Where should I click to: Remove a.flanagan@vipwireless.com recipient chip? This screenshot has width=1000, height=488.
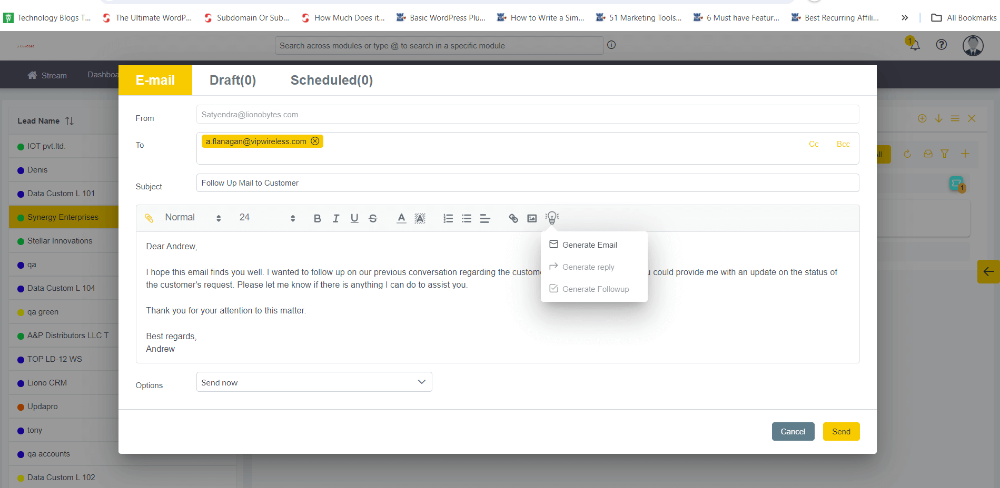coord(315,141)
